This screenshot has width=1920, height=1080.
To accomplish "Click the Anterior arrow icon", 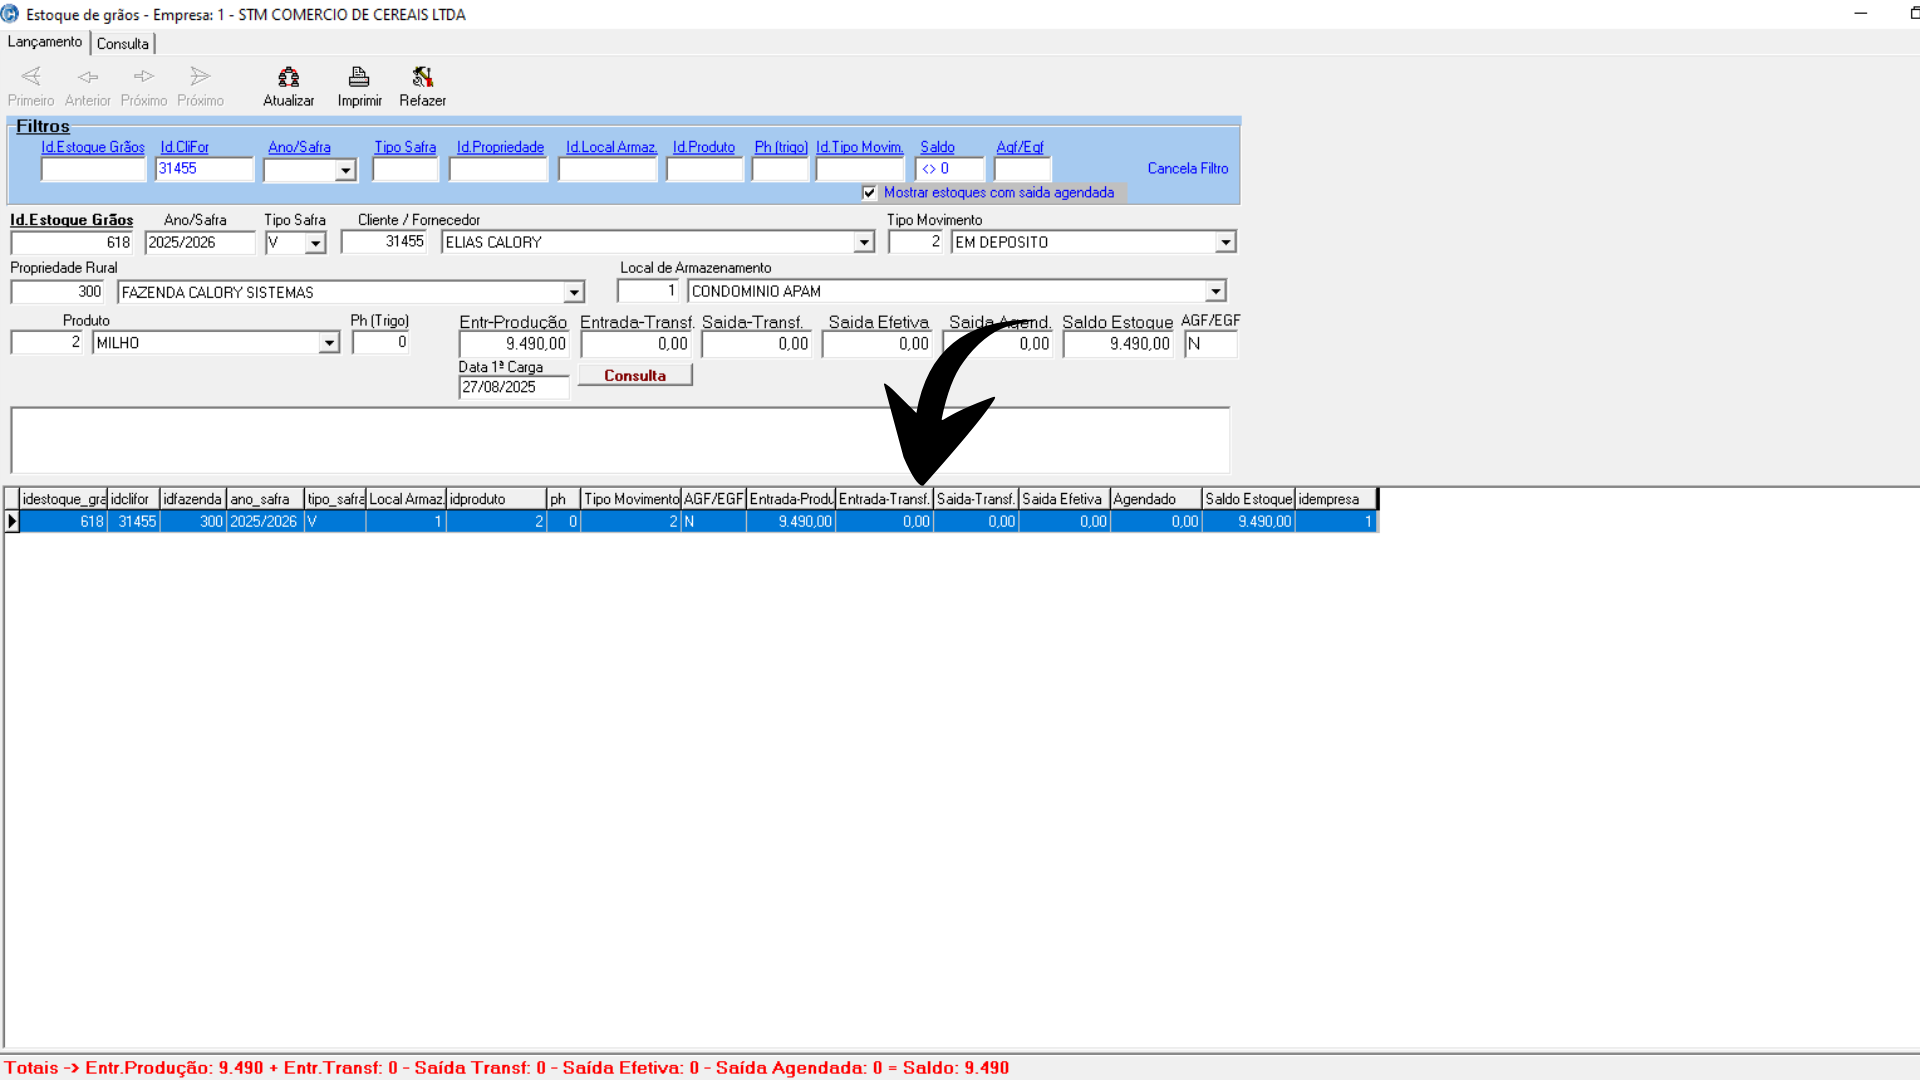I will [88, 77].
